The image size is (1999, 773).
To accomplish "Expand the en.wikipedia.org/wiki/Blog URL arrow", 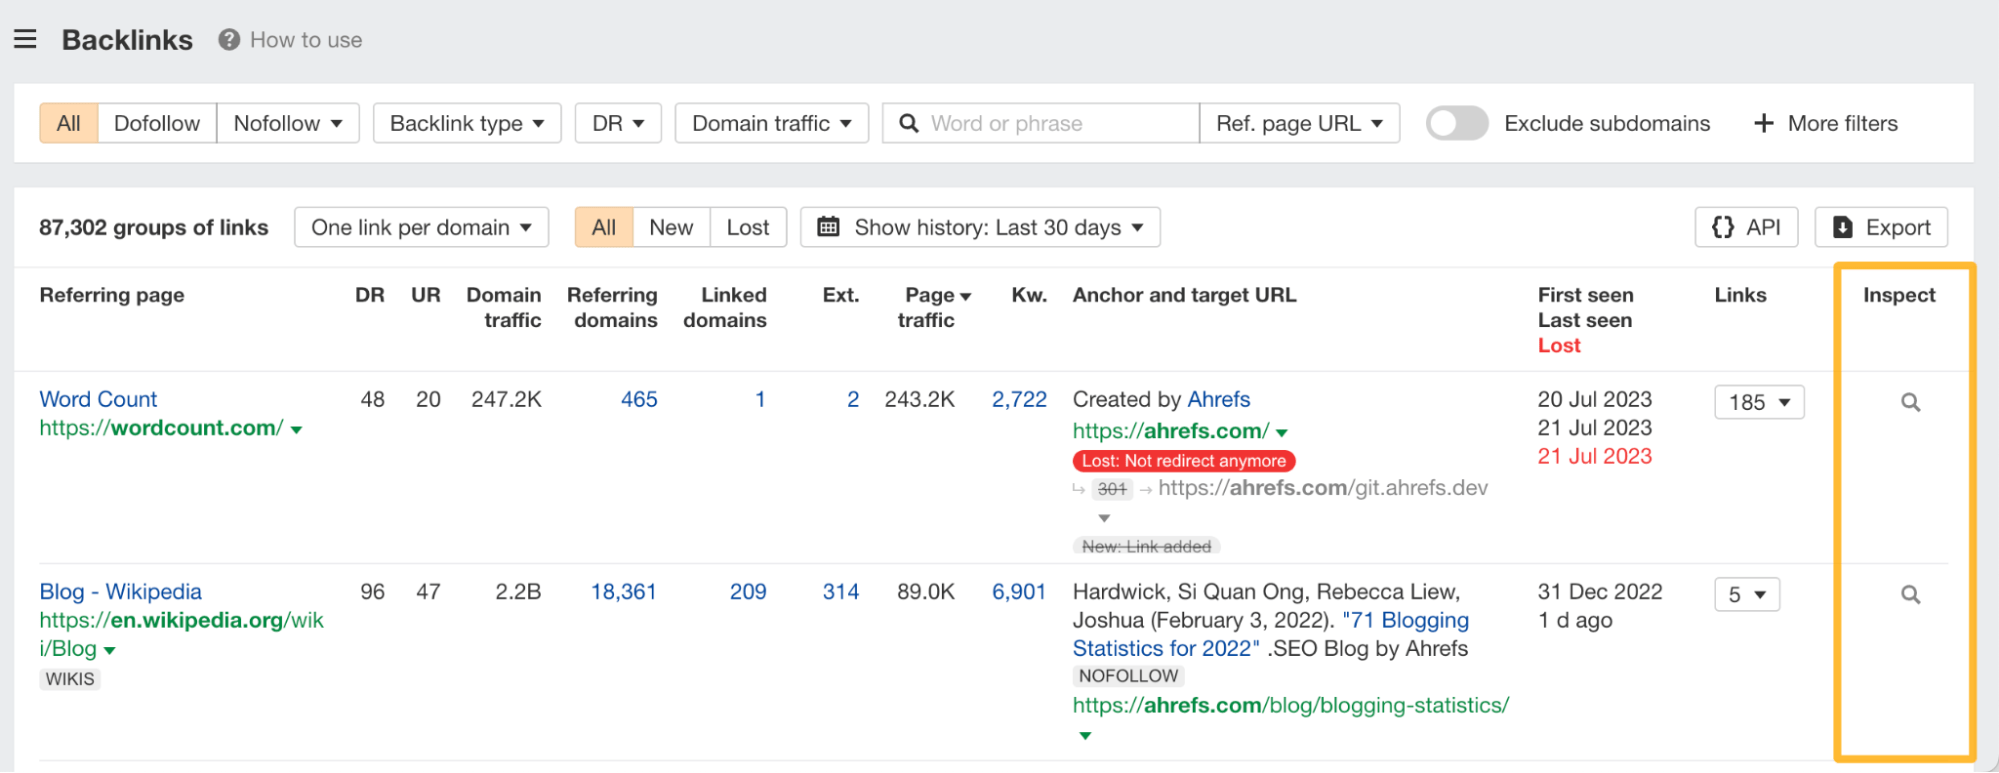I will click(x=110, y=651).
